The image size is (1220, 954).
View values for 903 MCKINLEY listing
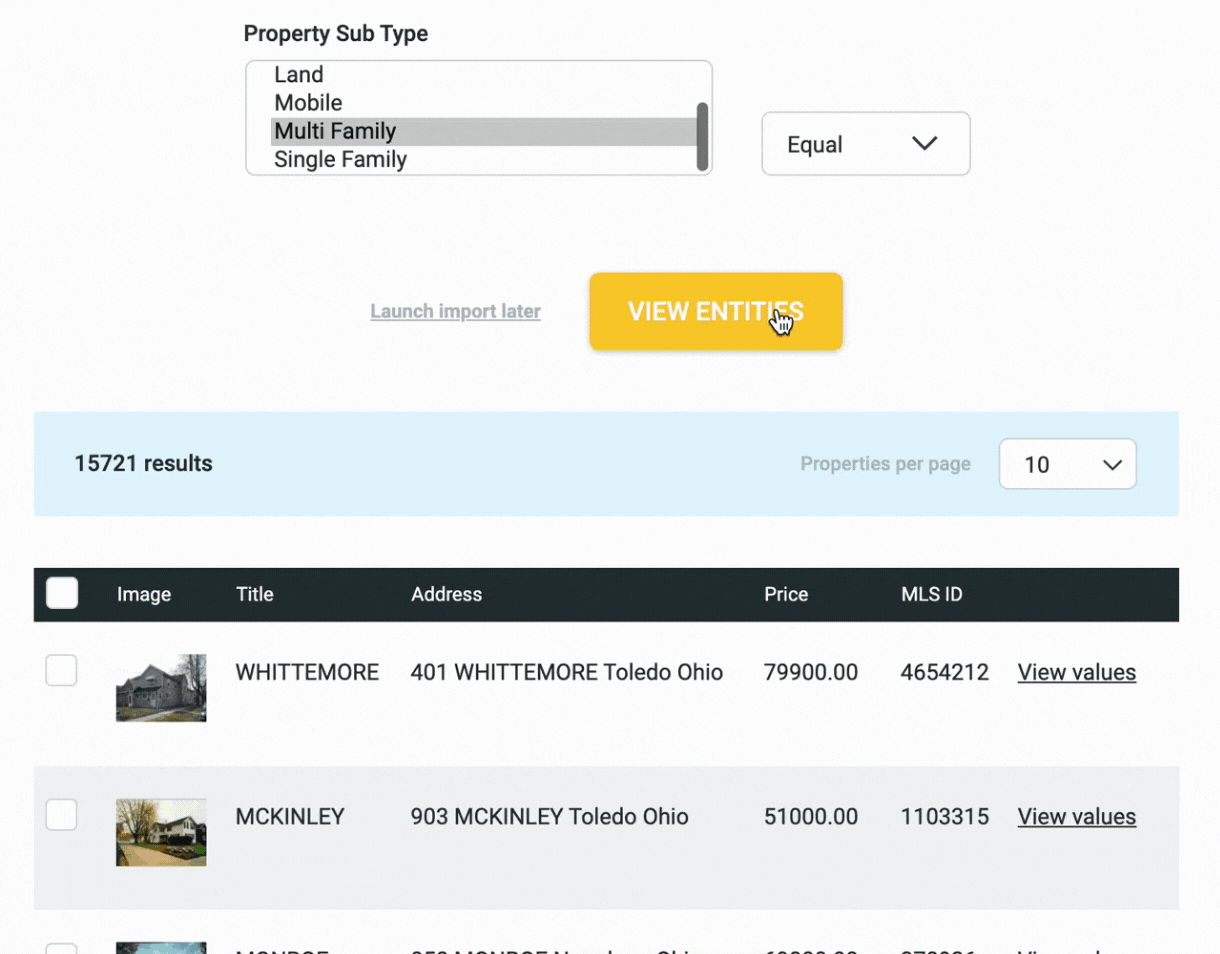click(1076, 817)
